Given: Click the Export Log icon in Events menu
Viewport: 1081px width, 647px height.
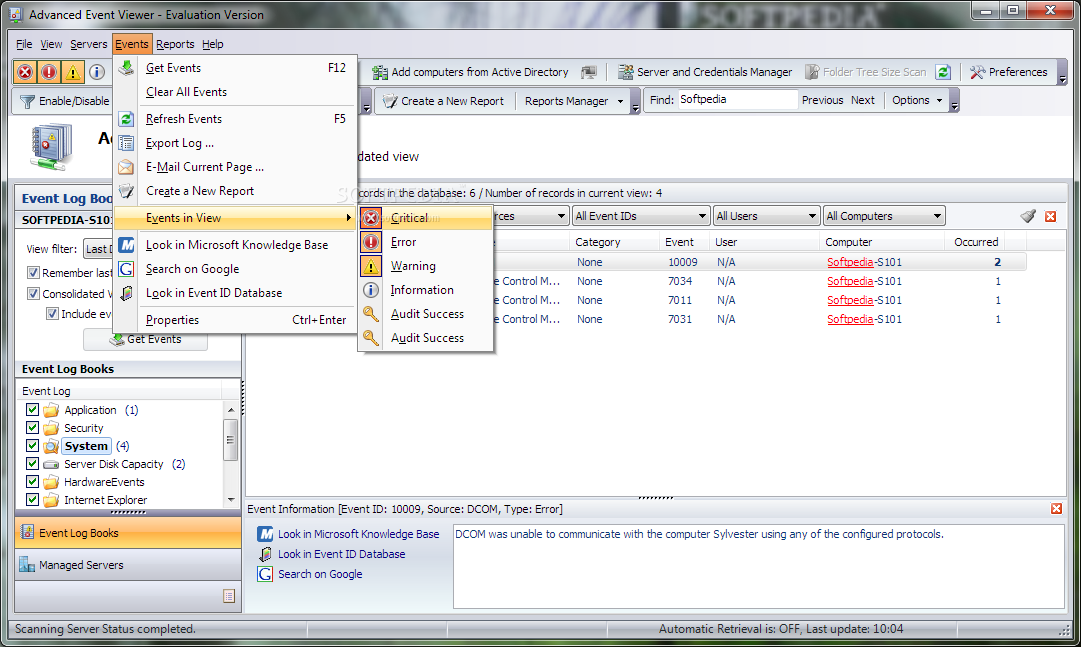Looking at the screenshot, I should point(126,143).
